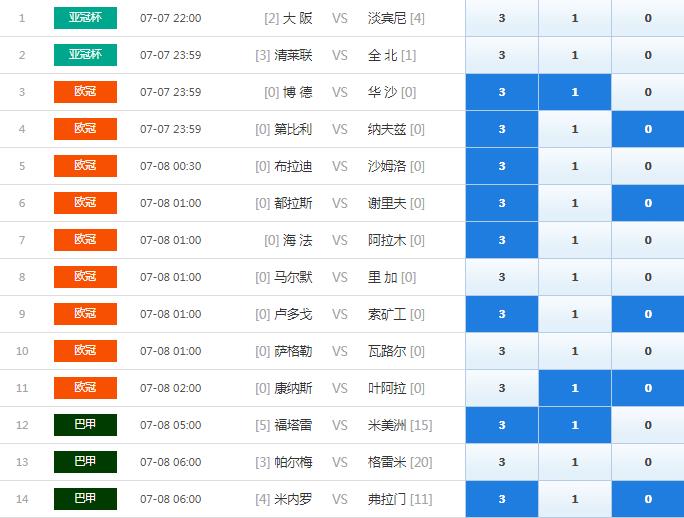Open home team 卢多戈 link
684x518 pixels.
point(293,314)
